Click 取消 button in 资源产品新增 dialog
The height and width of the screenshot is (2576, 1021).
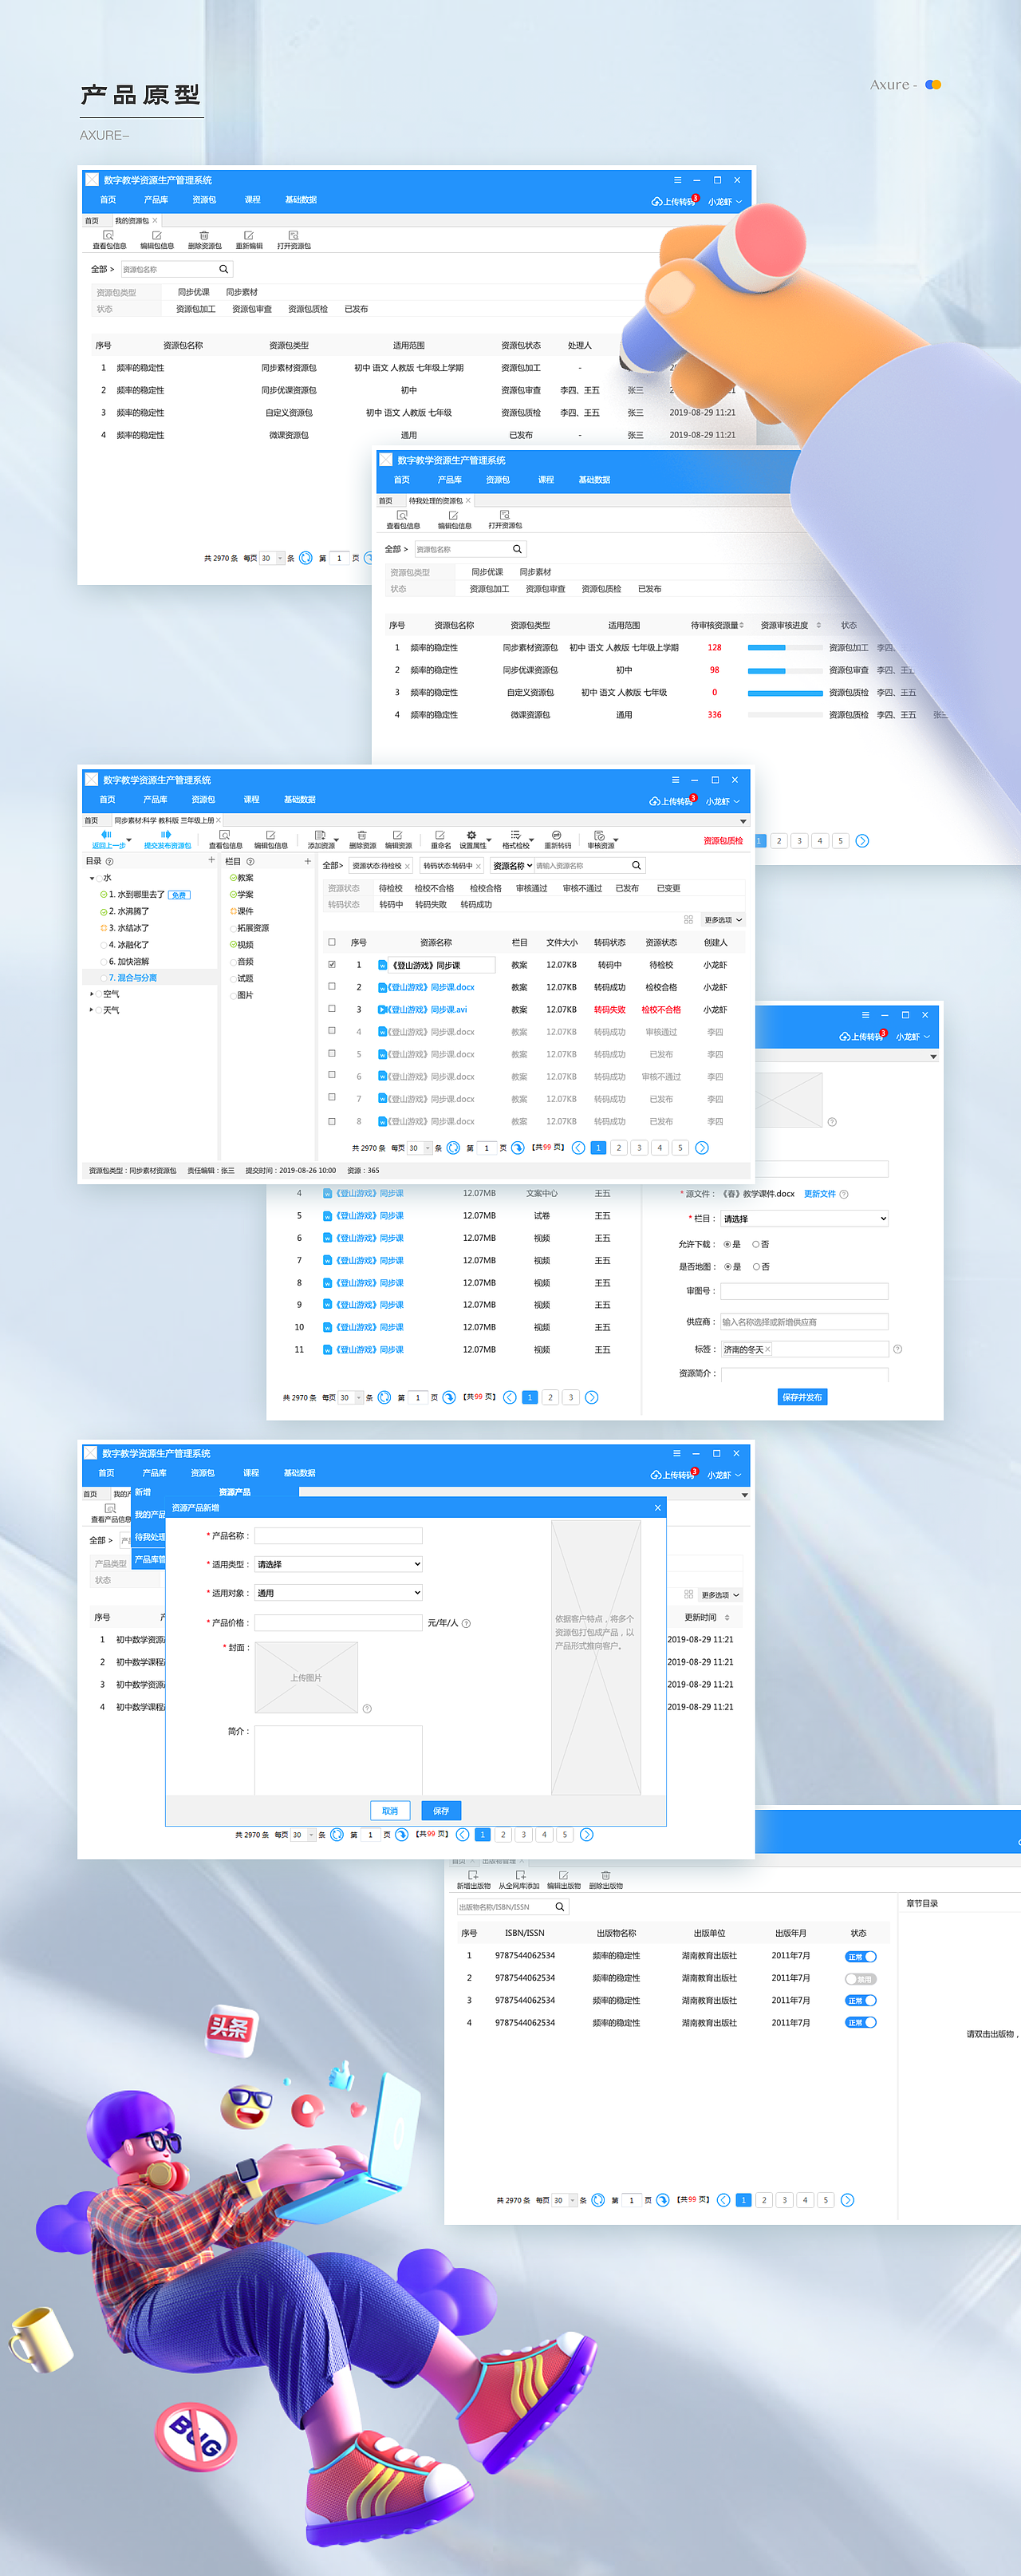point(390,1811)
